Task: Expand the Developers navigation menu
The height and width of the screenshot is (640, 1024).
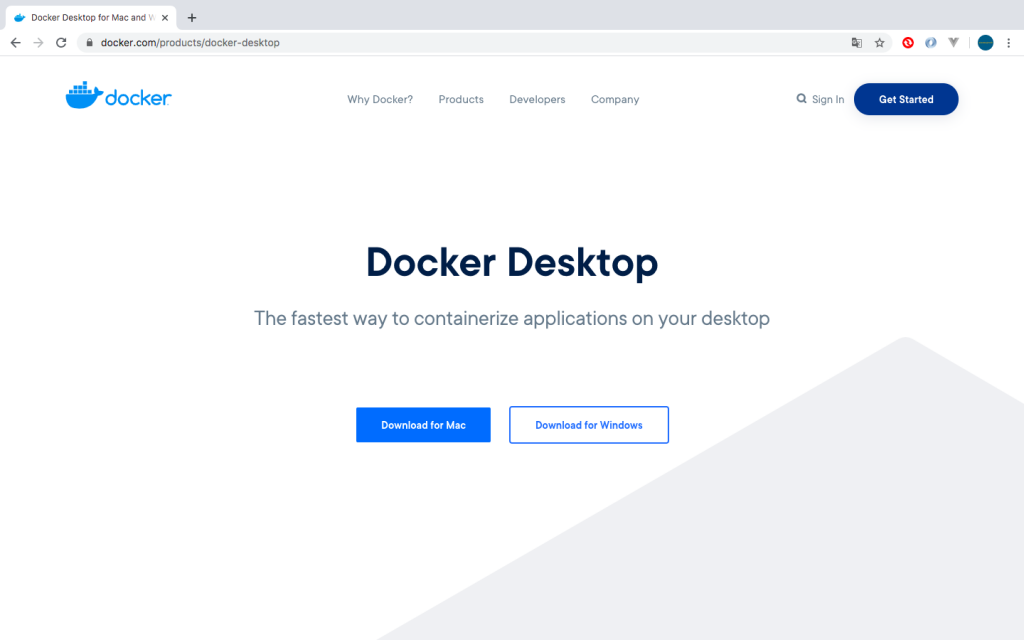Action: coord(537,100)
